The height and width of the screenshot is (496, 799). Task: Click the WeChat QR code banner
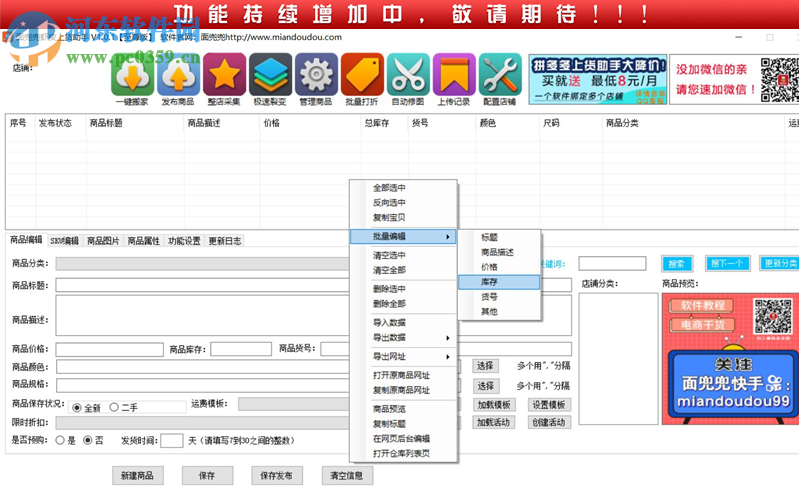(x=734, y=79)
